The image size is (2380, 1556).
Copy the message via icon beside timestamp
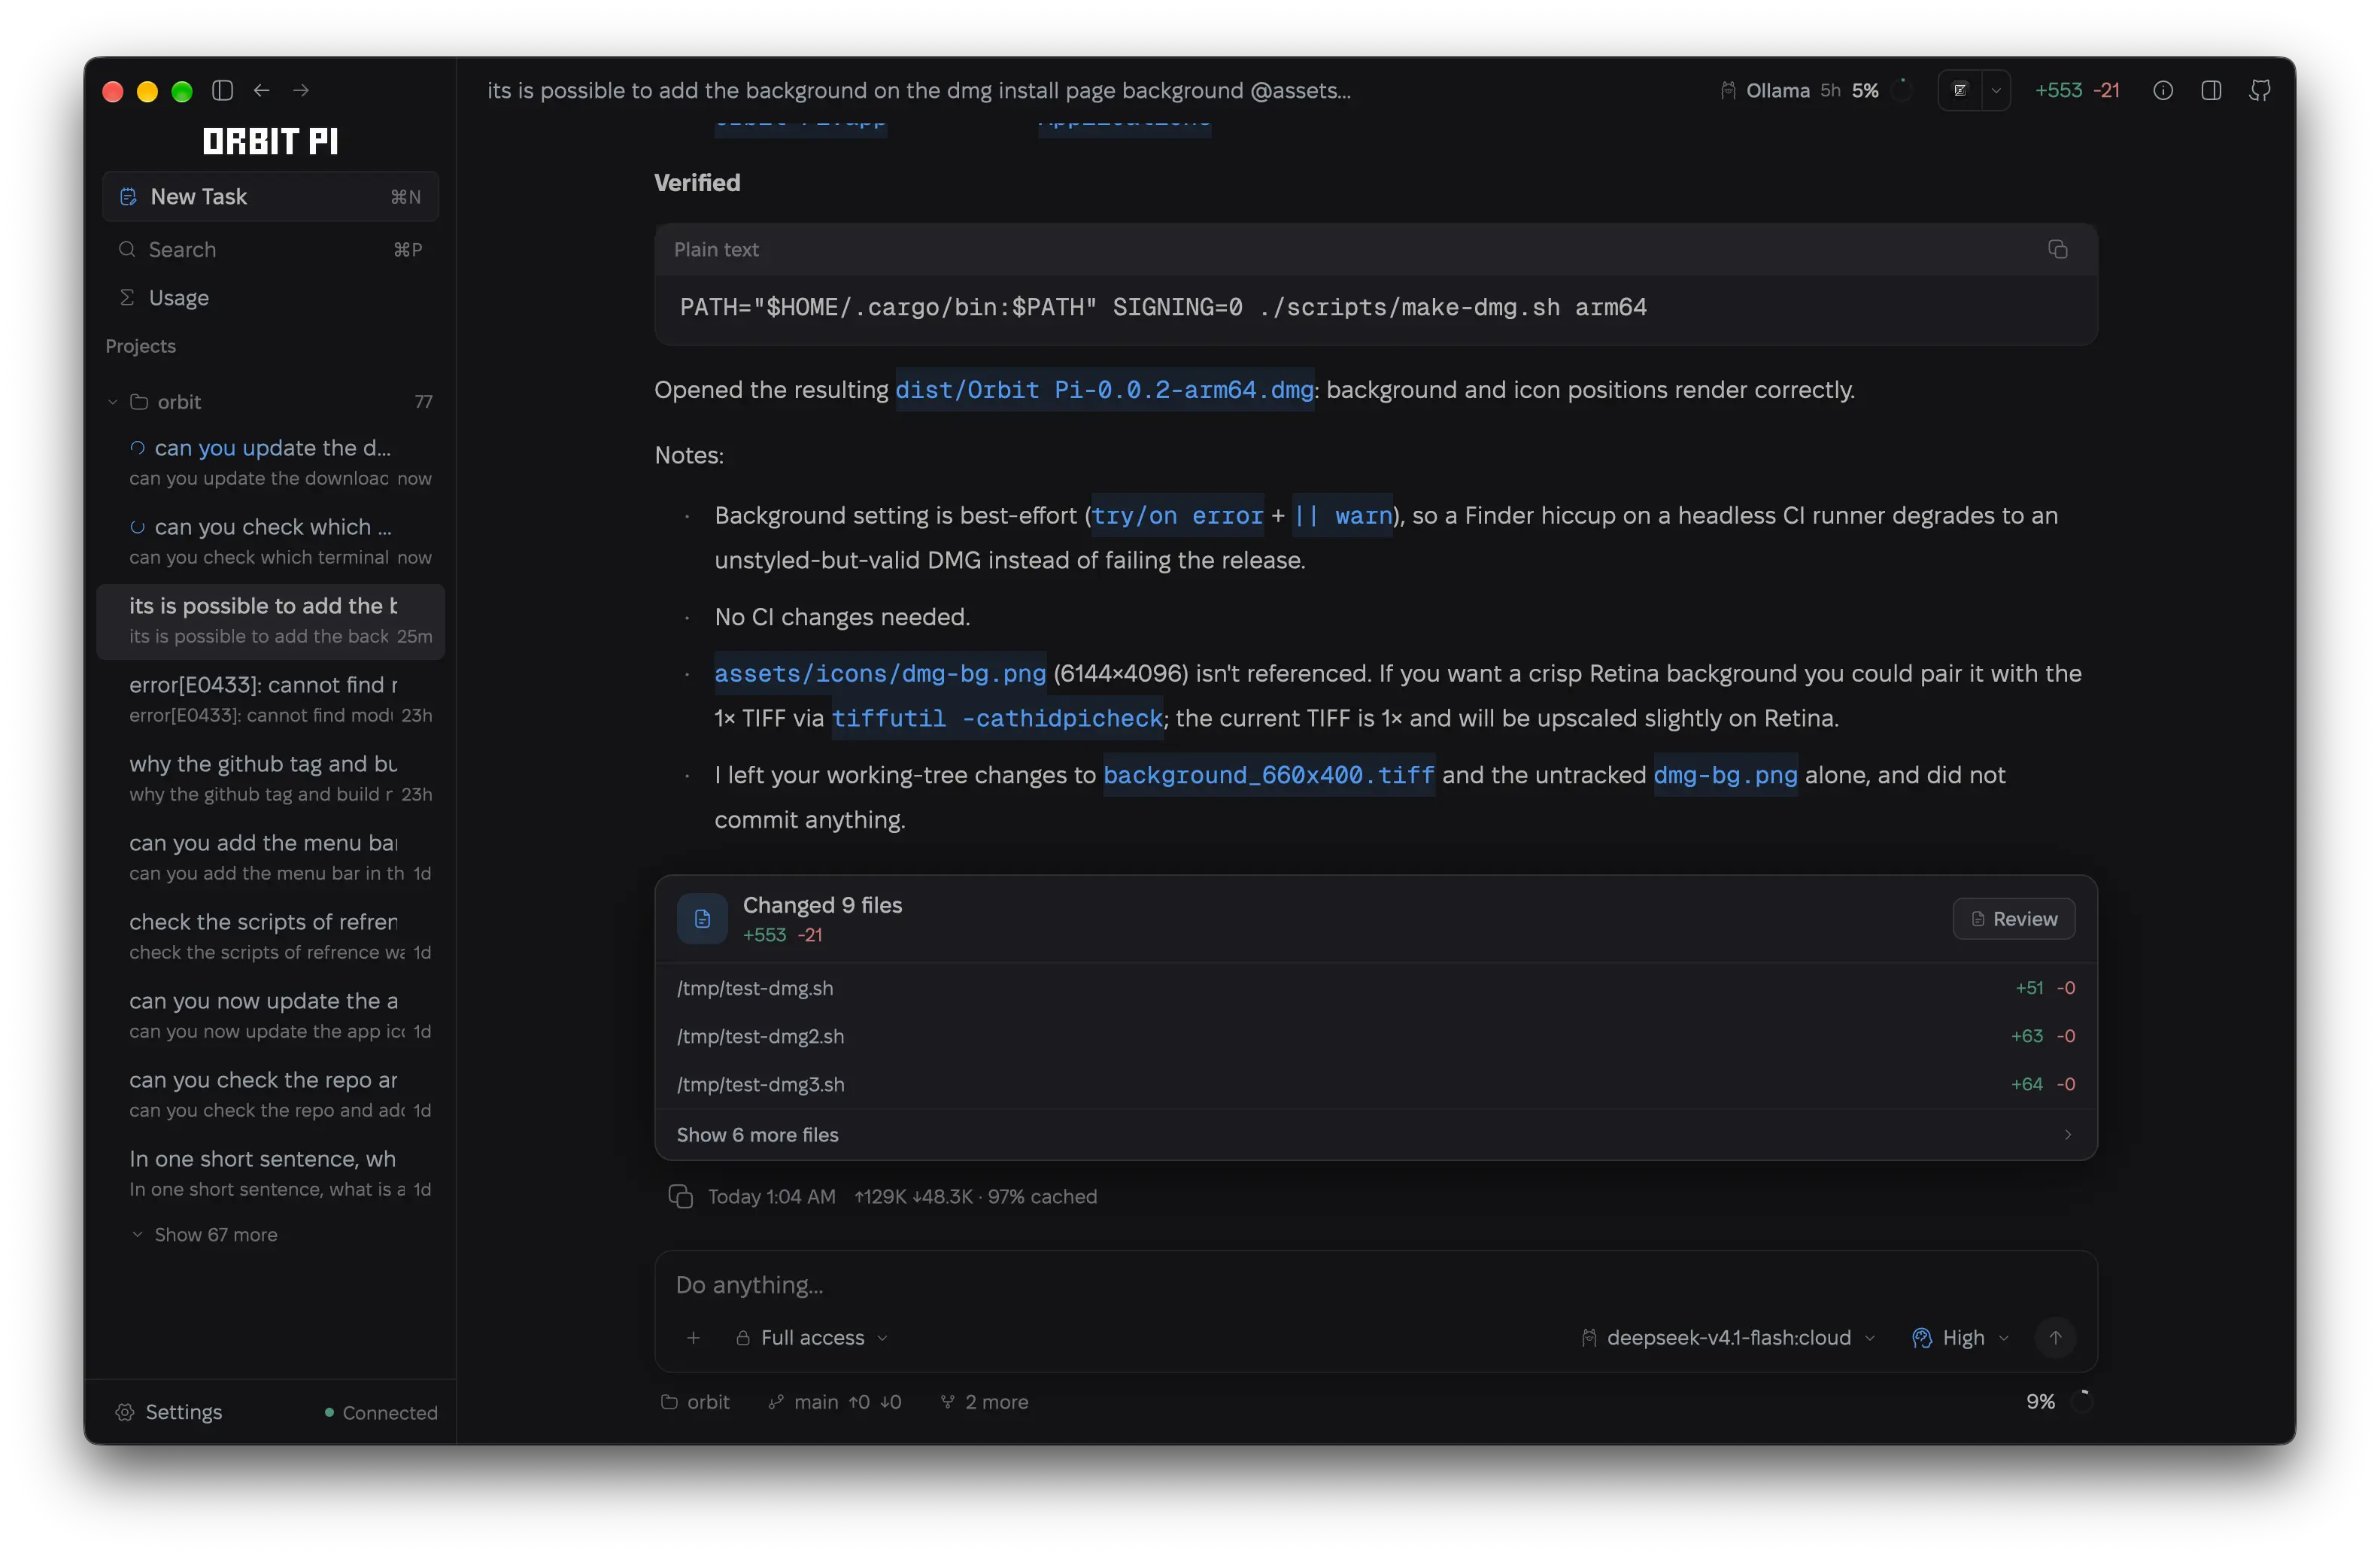(680, 1197)
